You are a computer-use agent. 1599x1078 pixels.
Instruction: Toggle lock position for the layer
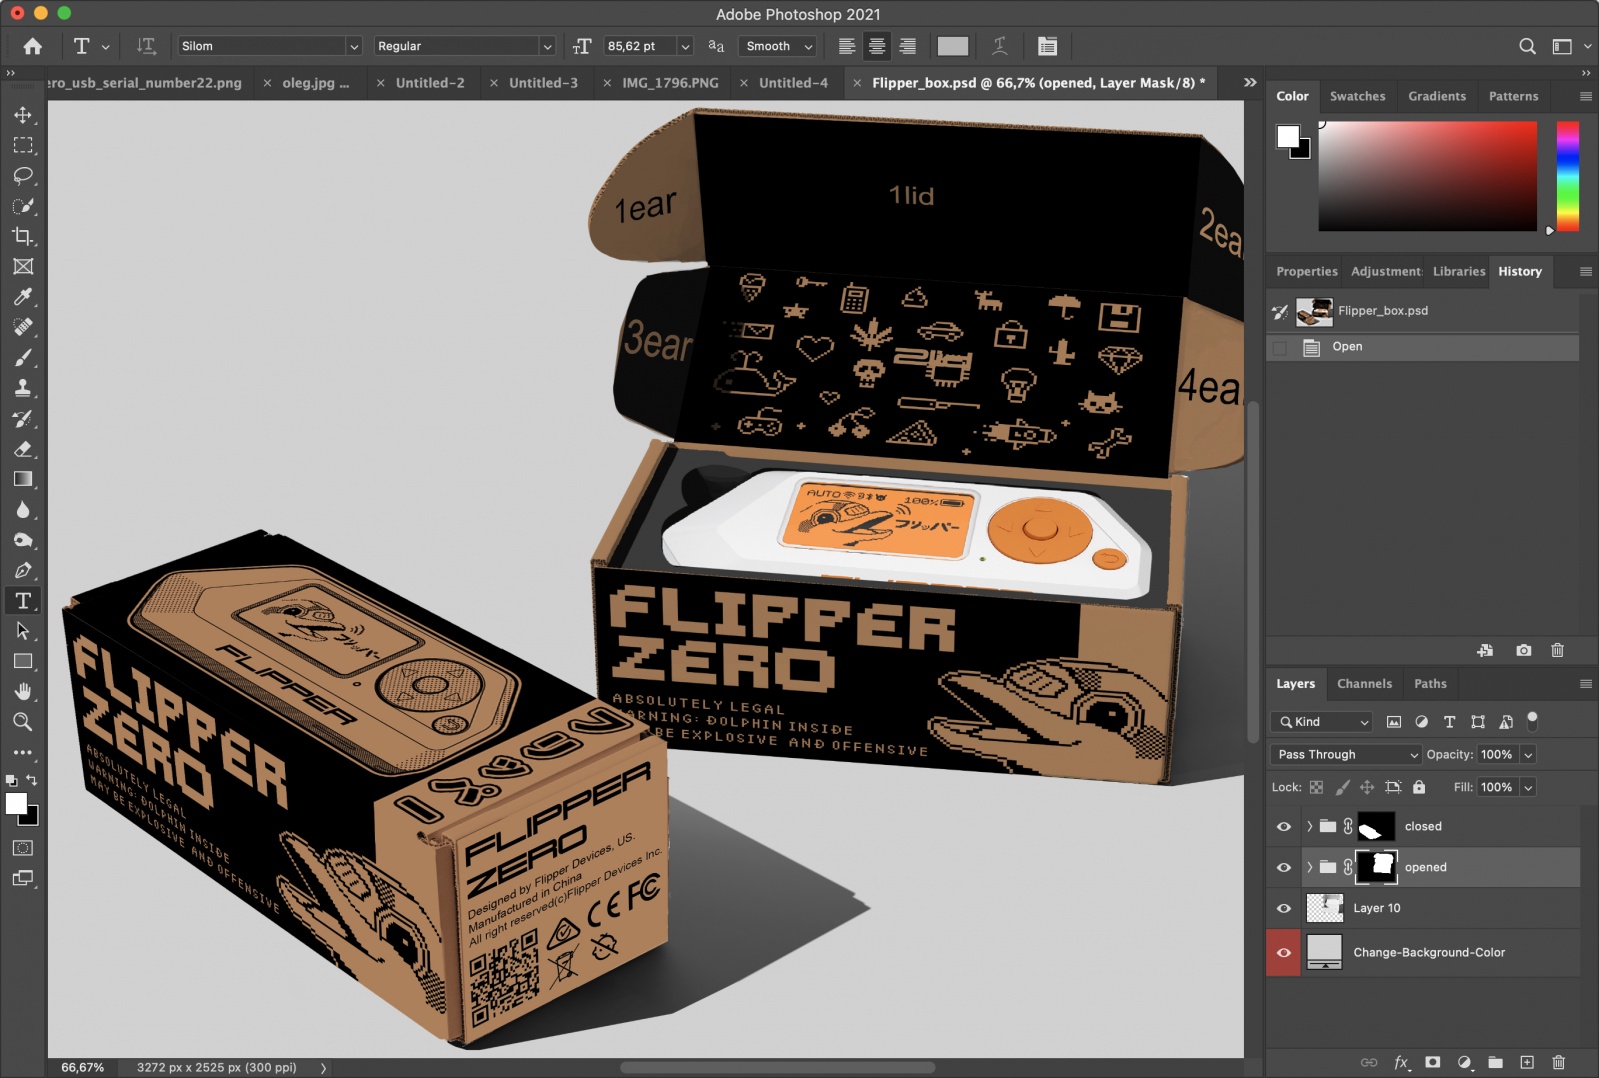(1367, 787)
